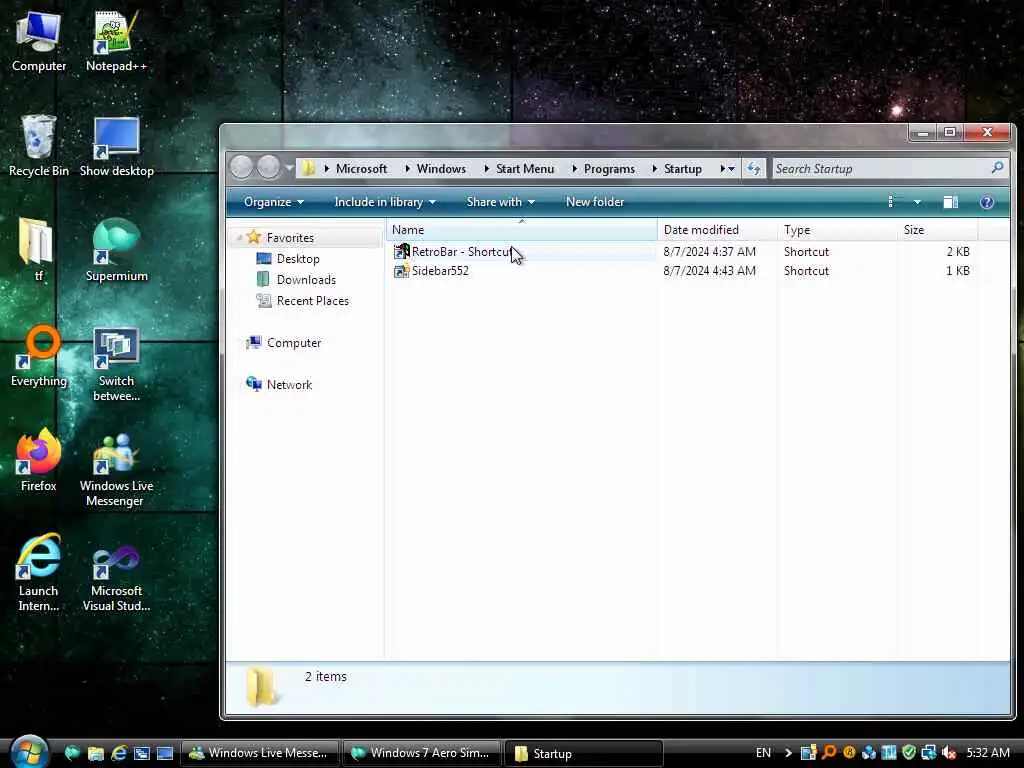This screenshot has width=1024, height=768.
Task: Click the New folder button
Action: click(x=595, y=202)
